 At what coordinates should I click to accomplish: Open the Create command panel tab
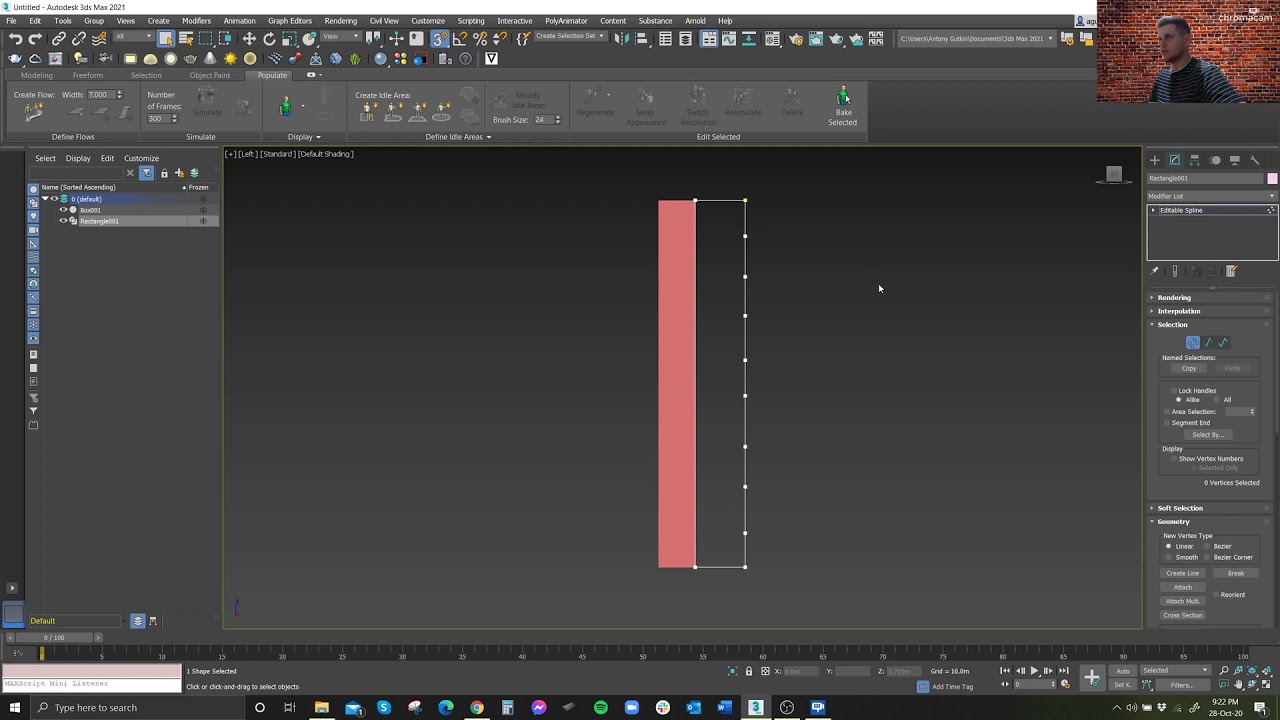[1155, 160]
